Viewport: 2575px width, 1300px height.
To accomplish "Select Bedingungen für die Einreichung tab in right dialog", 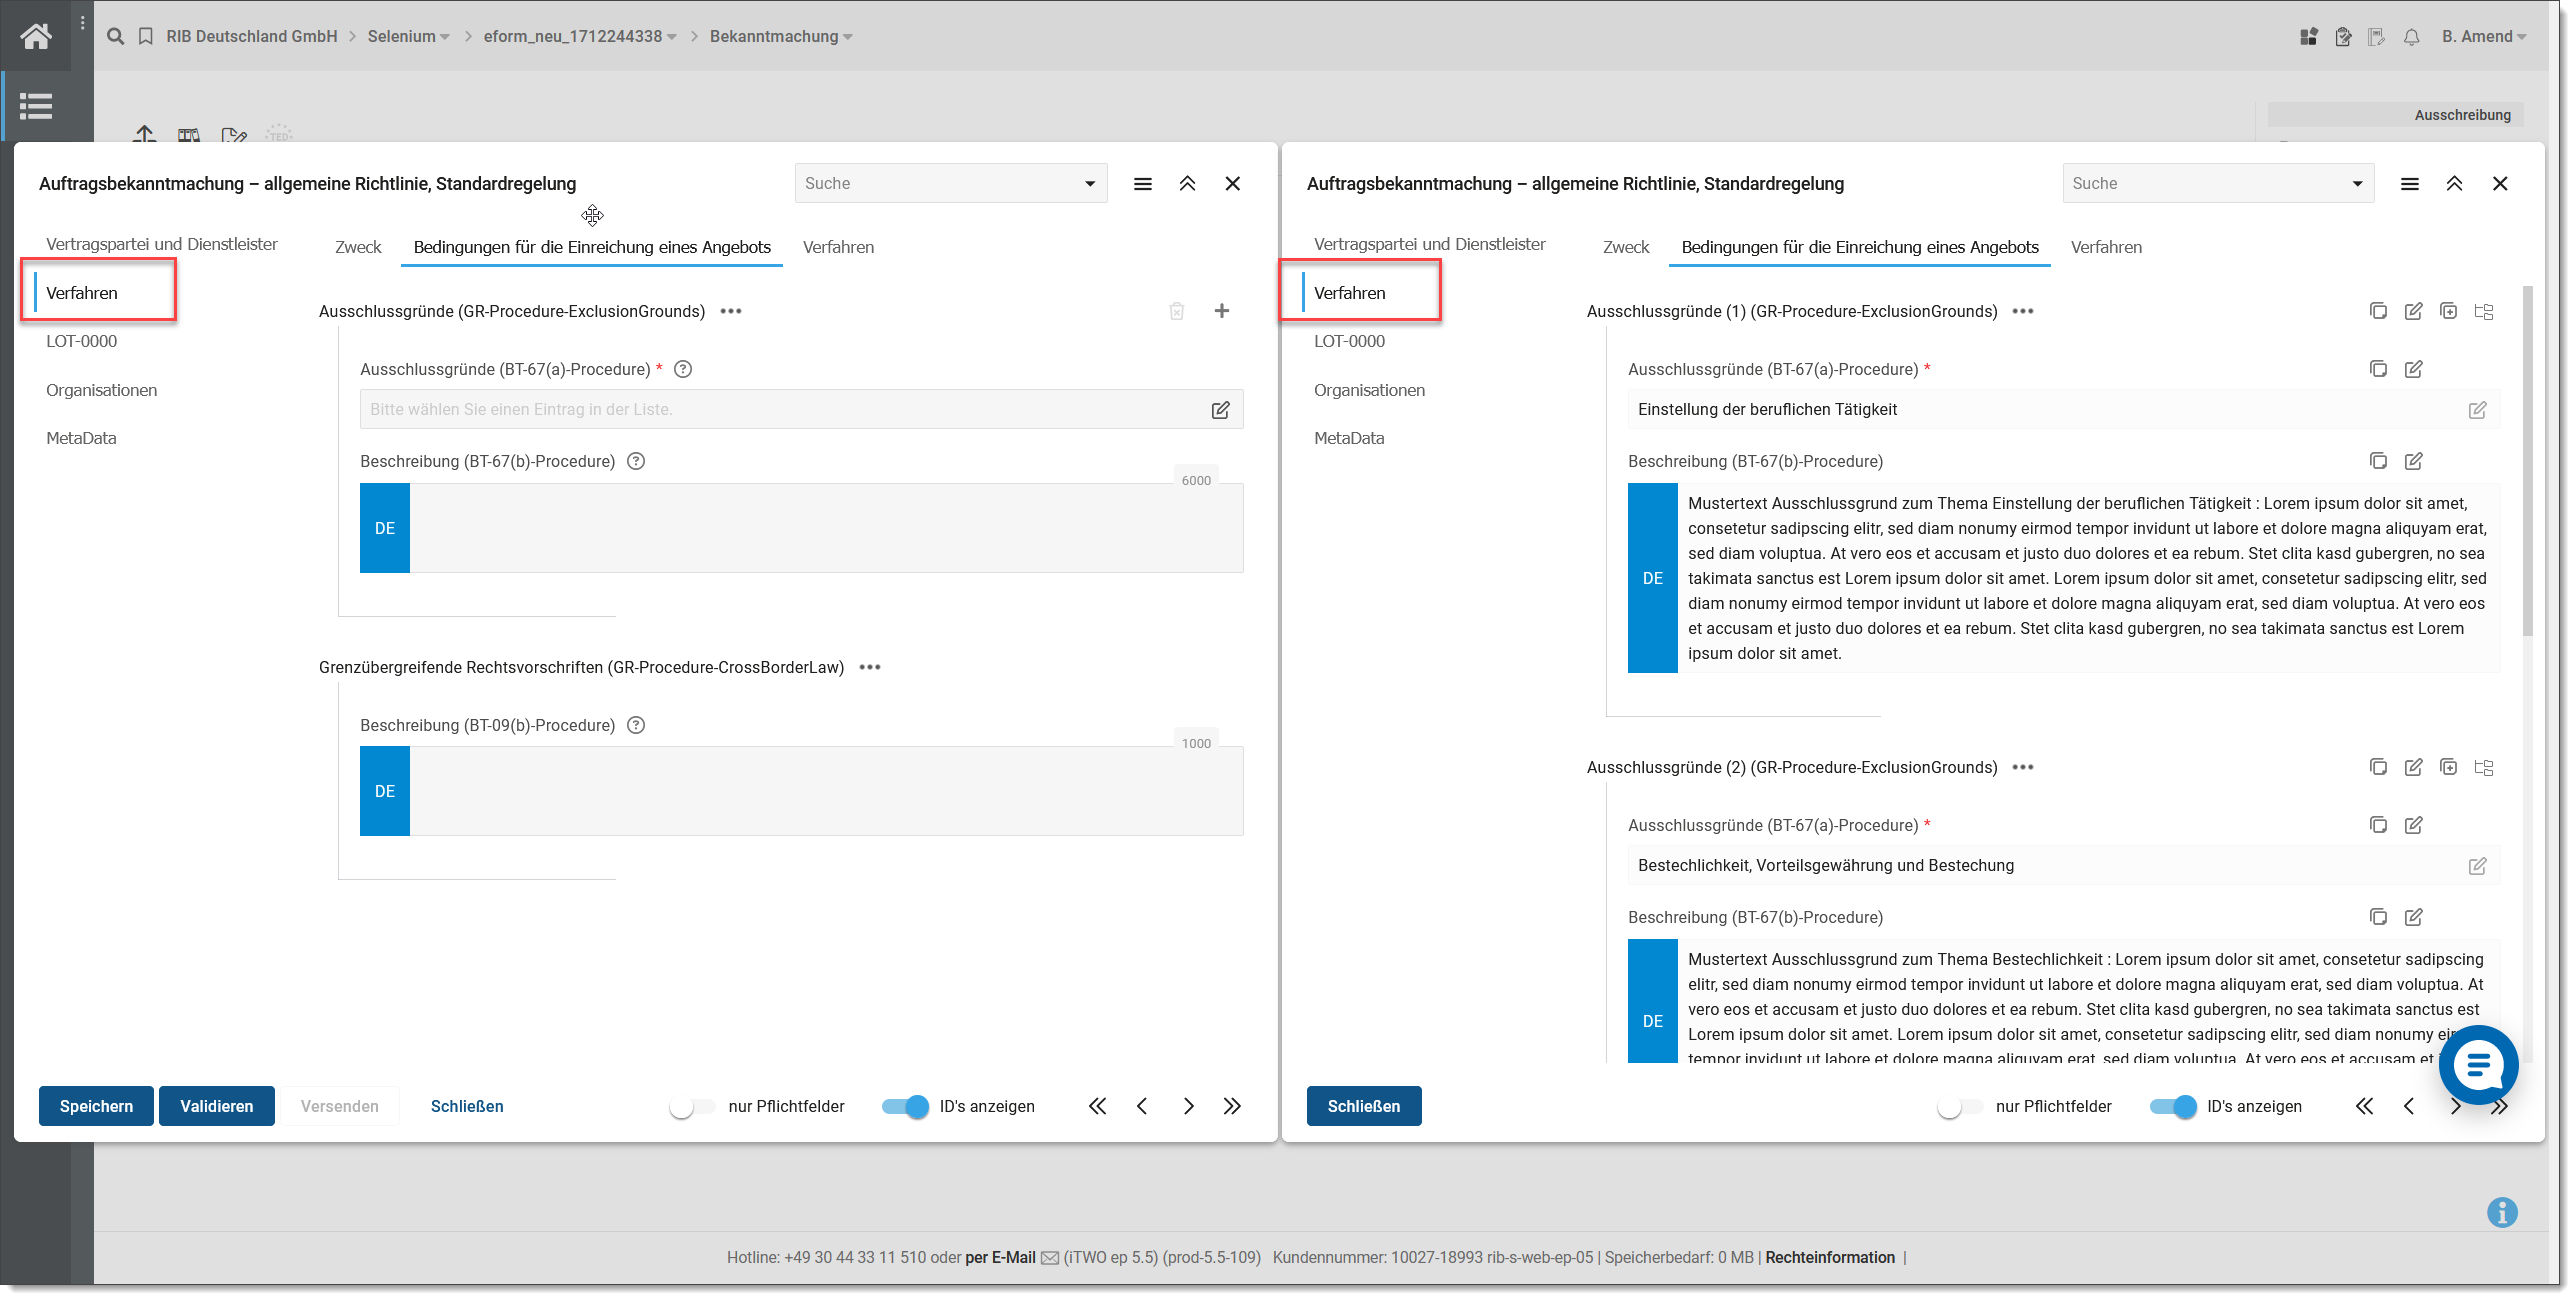I will [x=1860, y=247].
